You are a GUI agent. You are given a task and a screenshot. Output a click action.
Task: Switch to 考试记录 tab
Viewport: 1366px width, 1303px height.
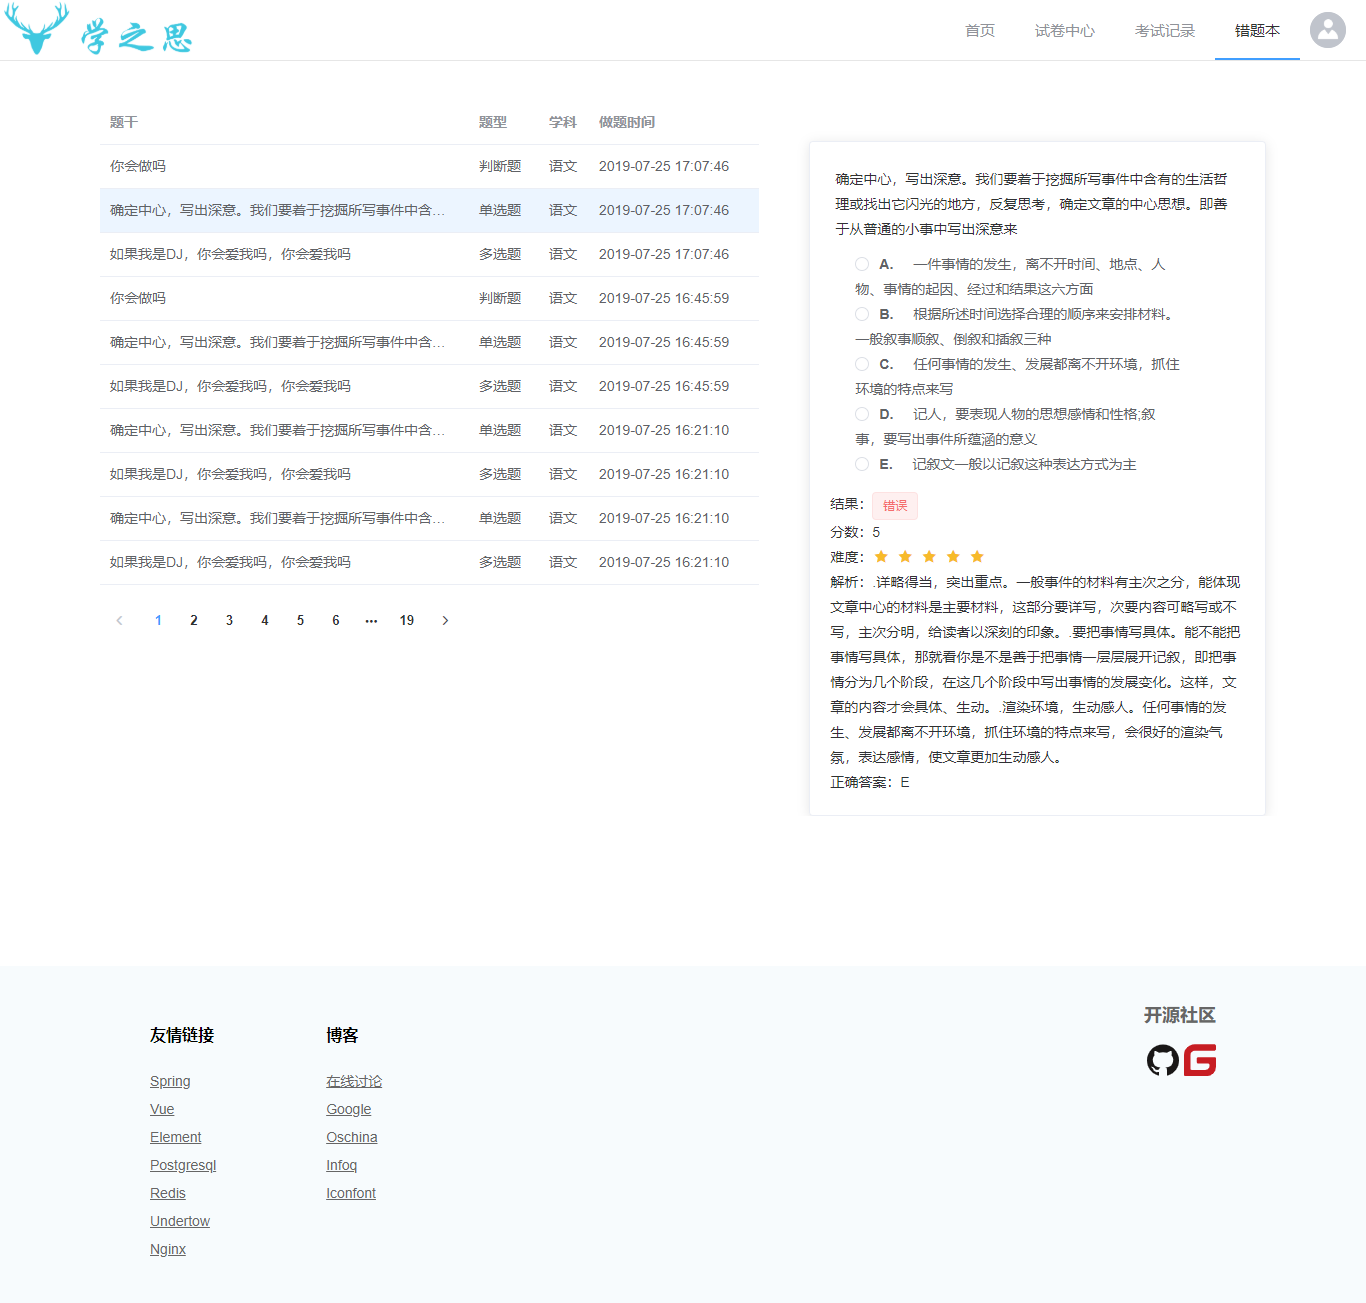(1164, 31)
